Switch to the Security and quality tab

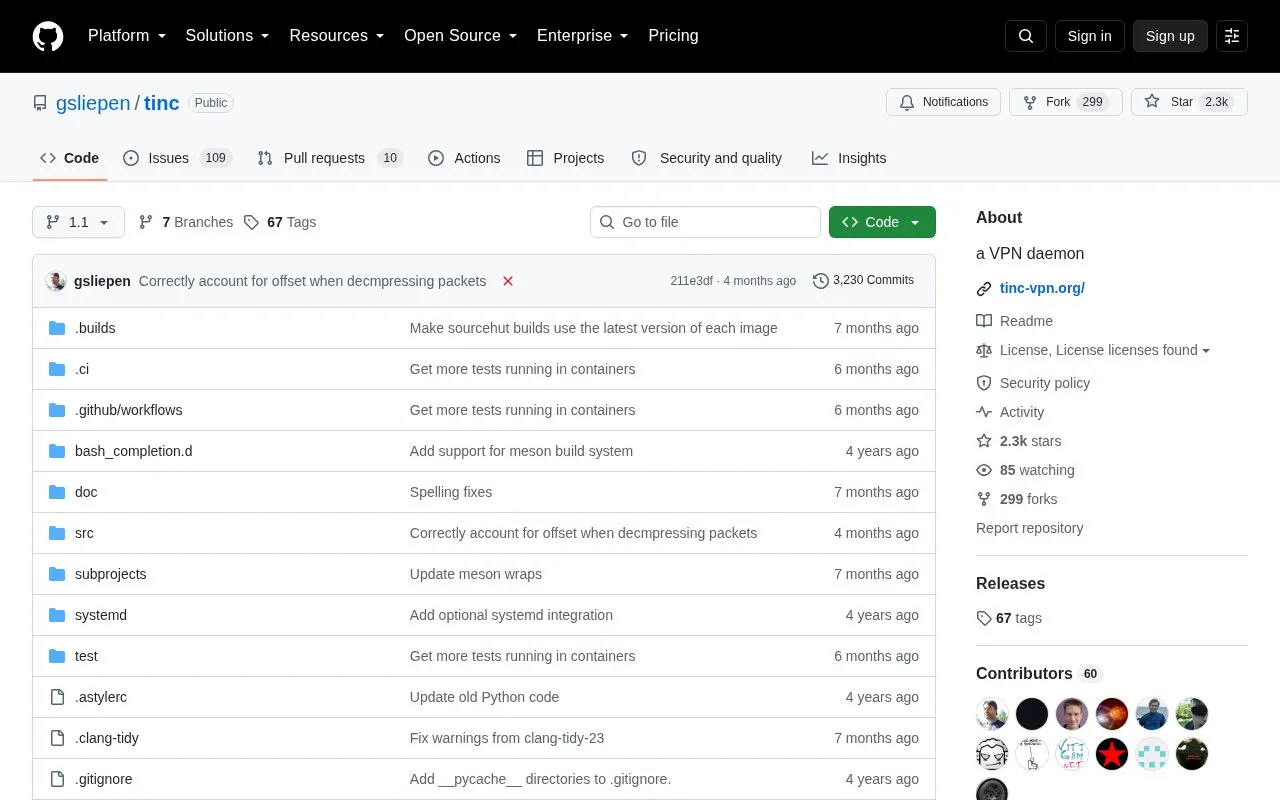coord(707,158)
